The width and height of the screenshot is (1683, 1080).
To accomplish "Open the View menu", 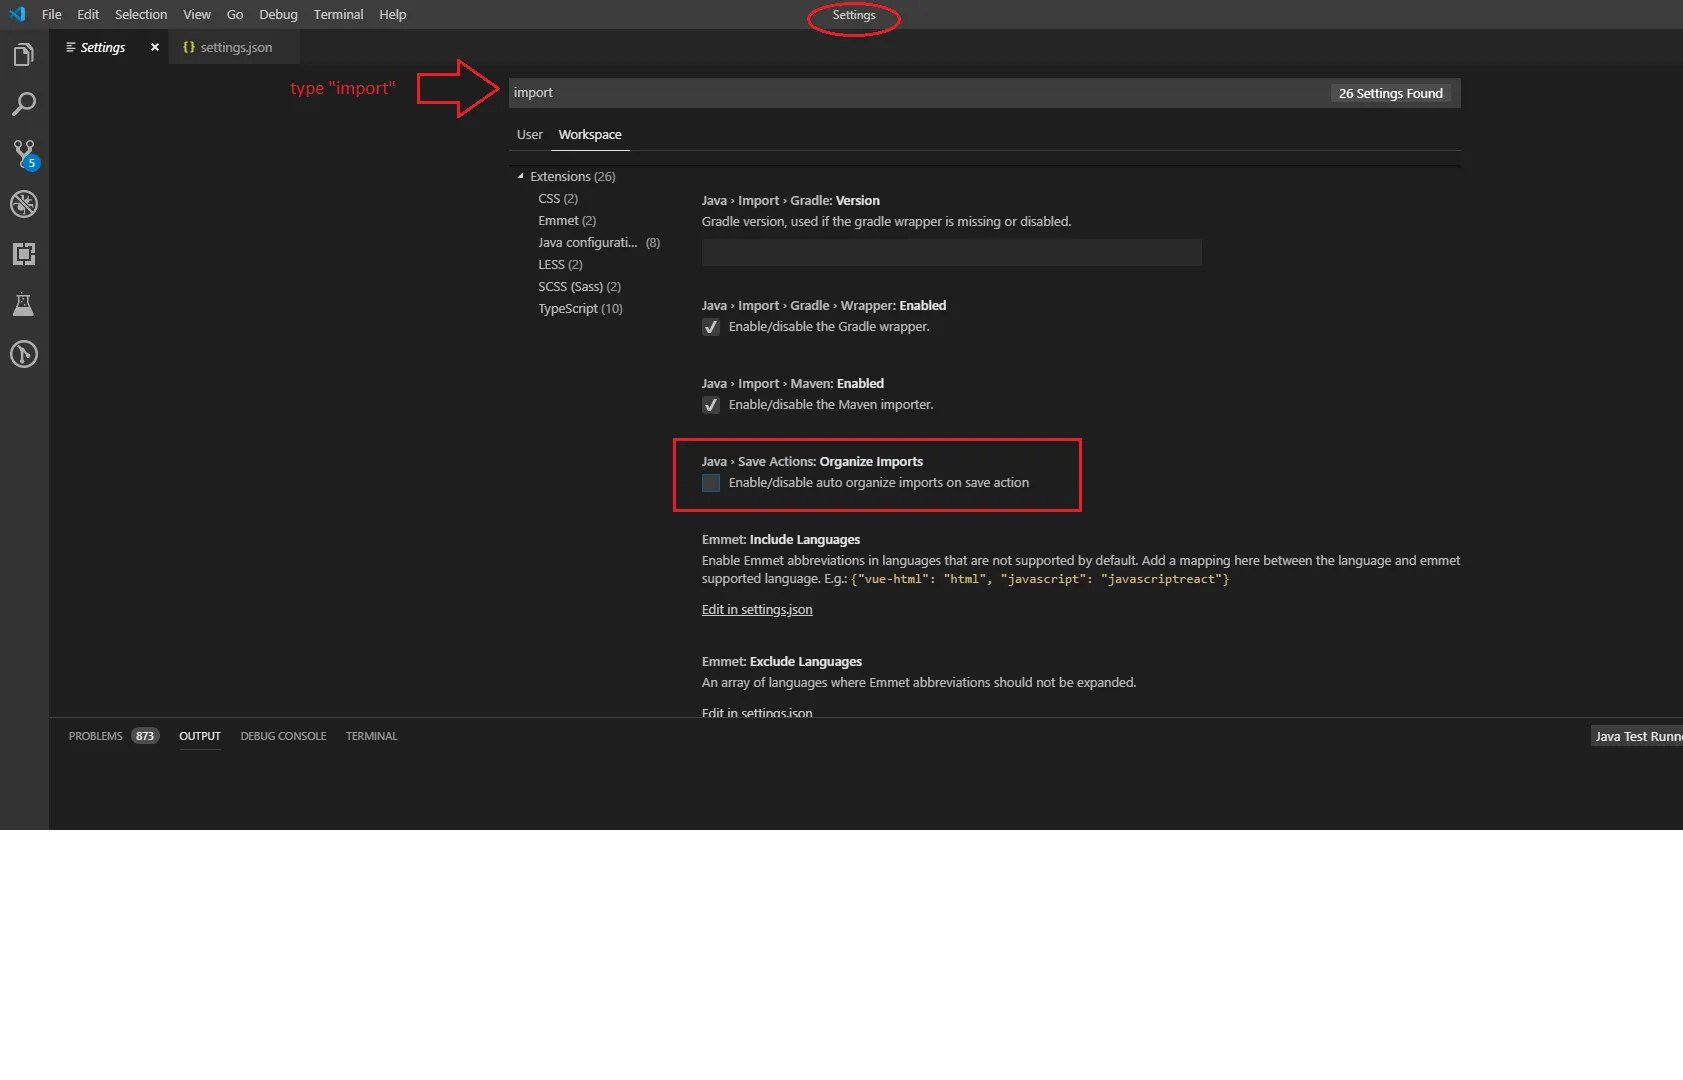I will pyautogui.click(x=197, y=14).
